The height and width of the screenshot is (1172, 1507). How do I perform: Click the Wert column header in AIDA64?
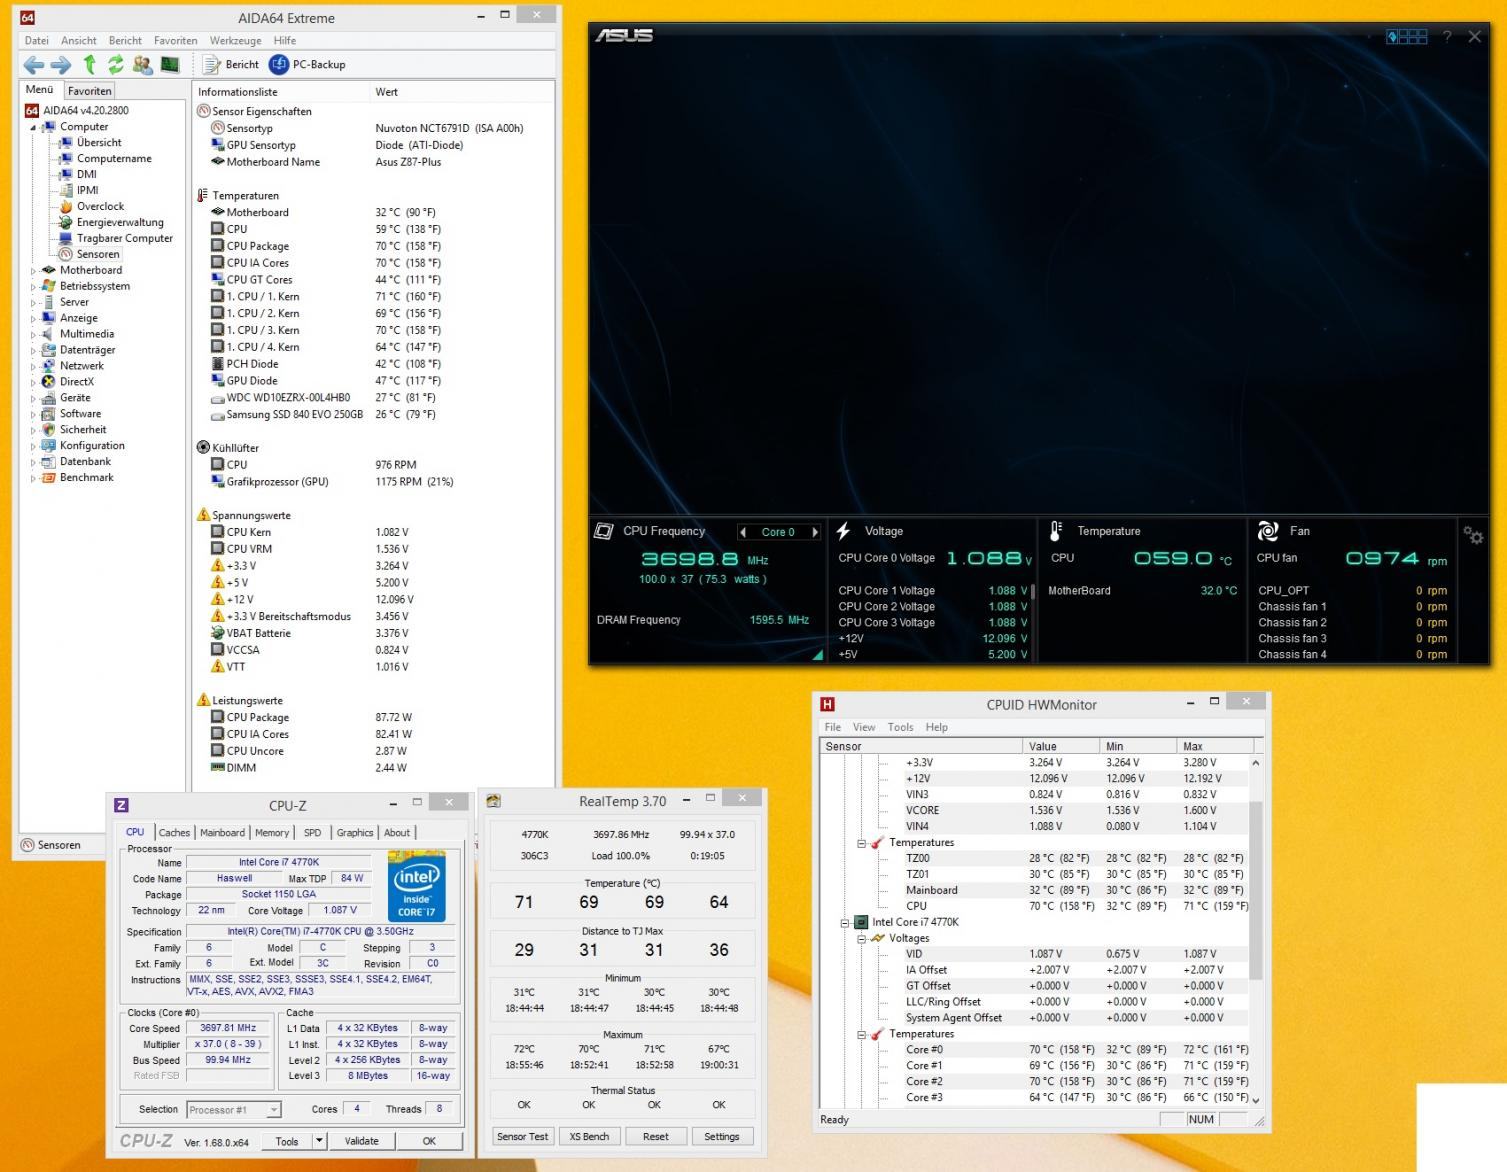pos(387,92)
